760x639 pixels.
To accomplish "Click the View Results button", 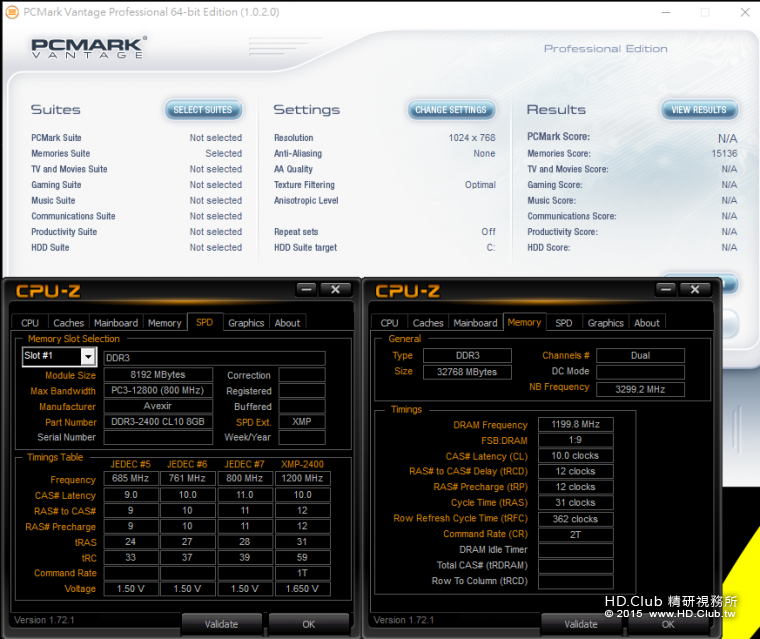I will 699,110.
